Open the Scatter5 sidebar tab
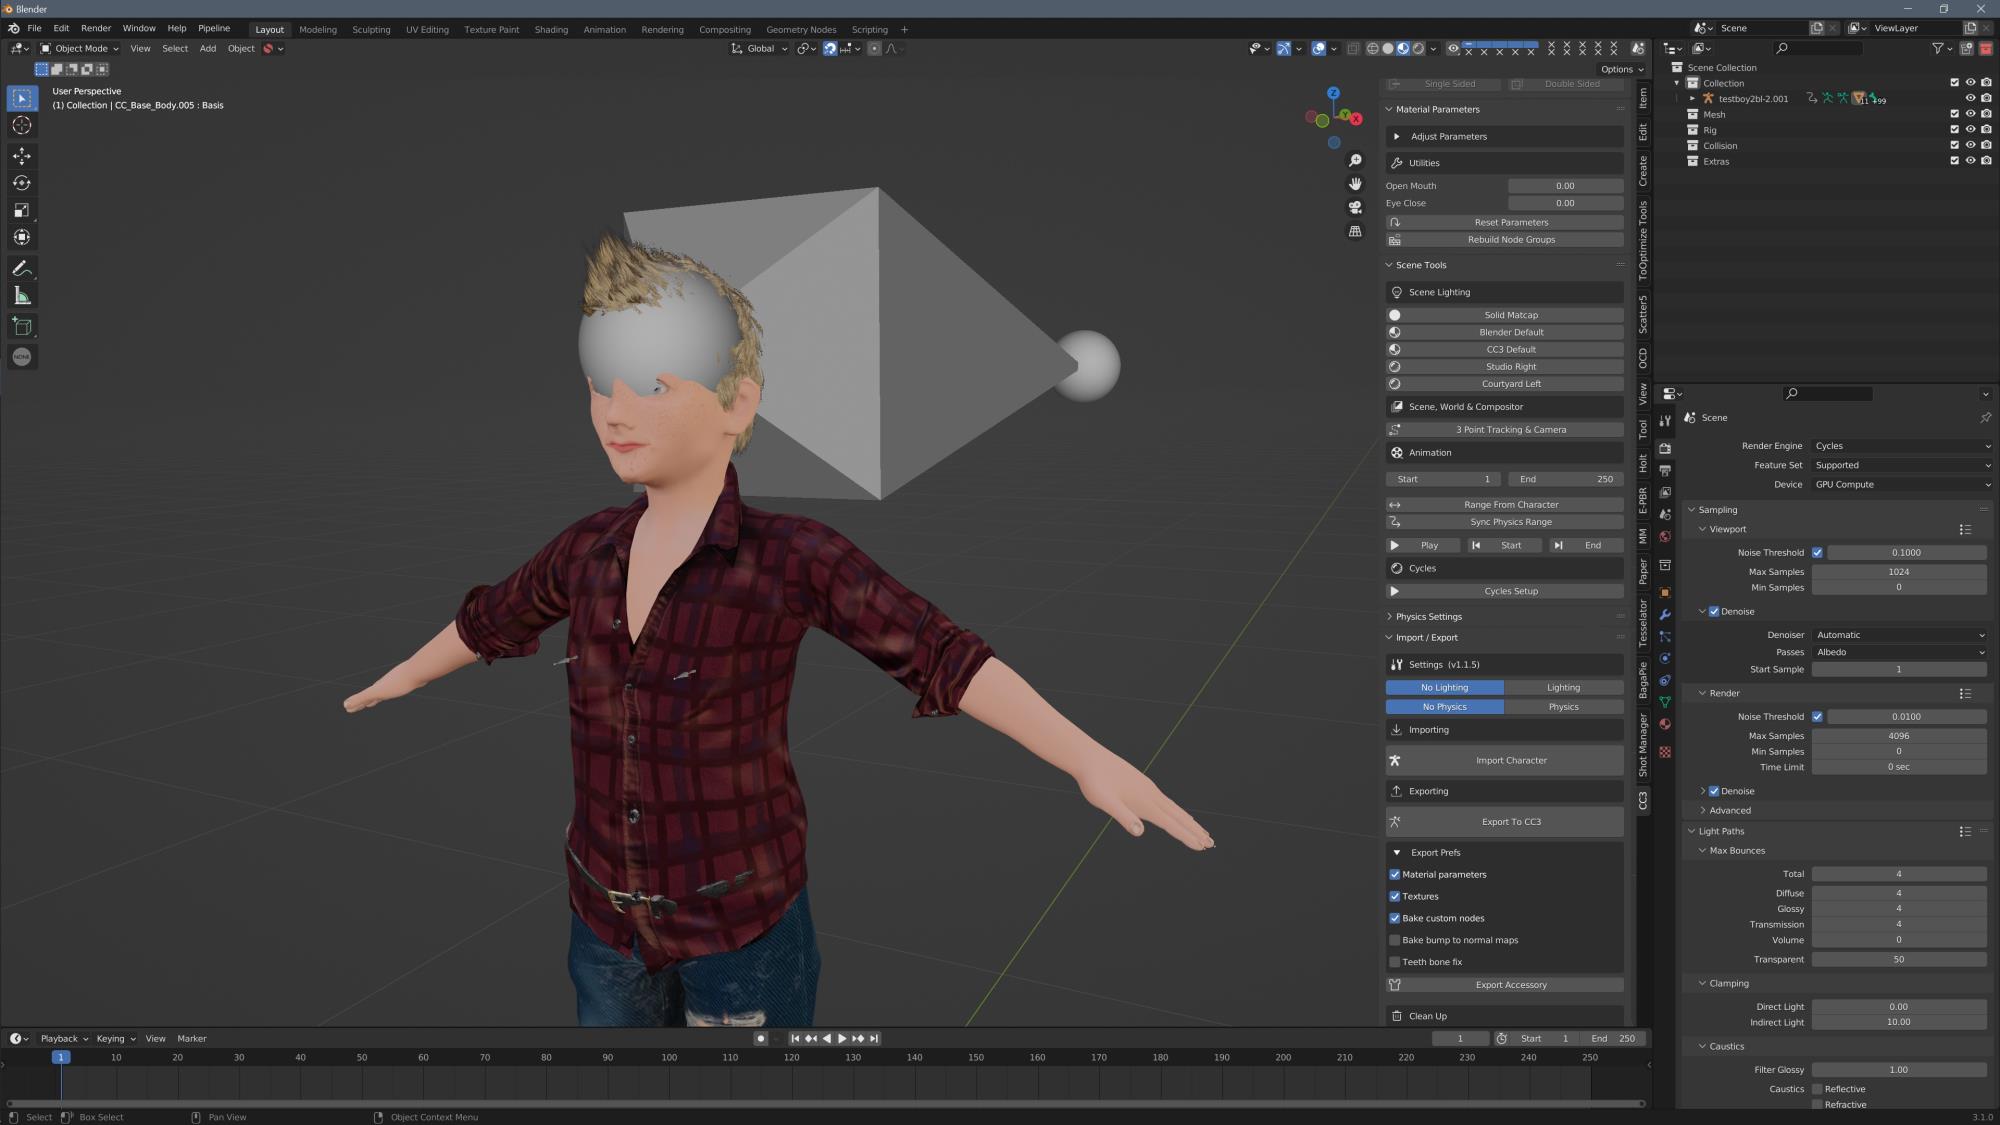 coord(1643,313)
